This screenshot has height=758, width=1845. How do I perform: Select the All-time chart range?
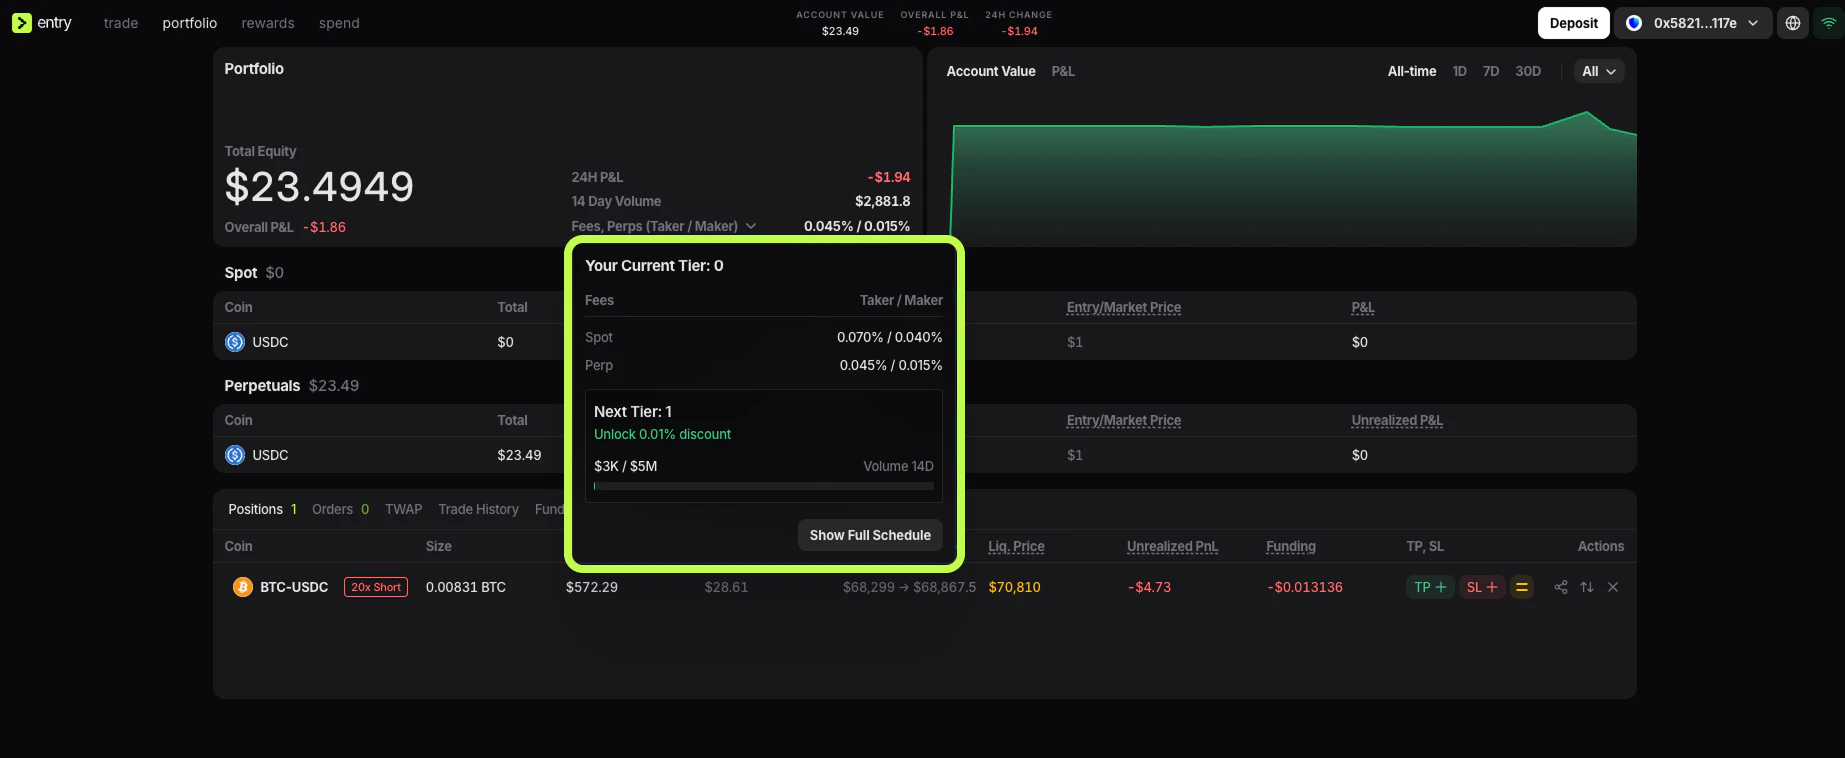click(1412, 71)
